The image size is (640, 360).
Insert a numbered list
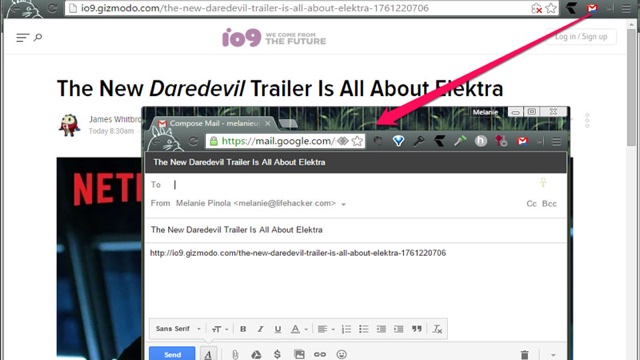[x=346, y=329]
